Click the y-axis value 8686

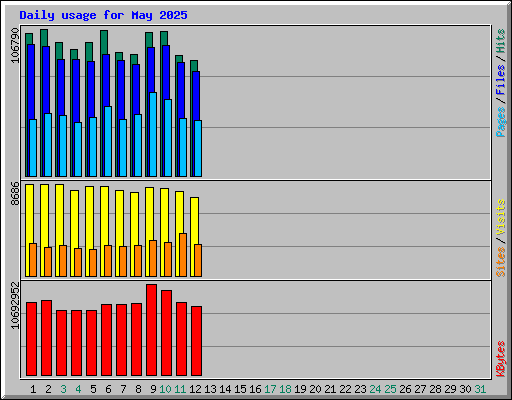coord(15,194)
